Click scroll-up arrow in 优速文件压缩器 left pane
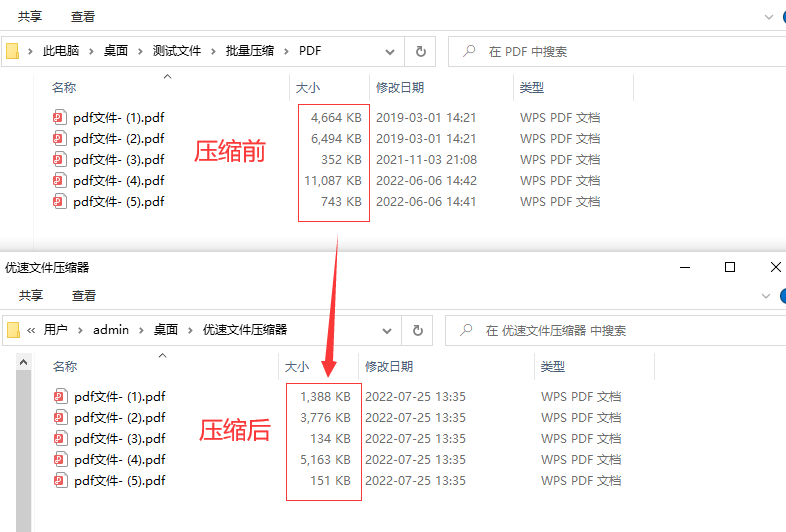 [x=24, y=362]
